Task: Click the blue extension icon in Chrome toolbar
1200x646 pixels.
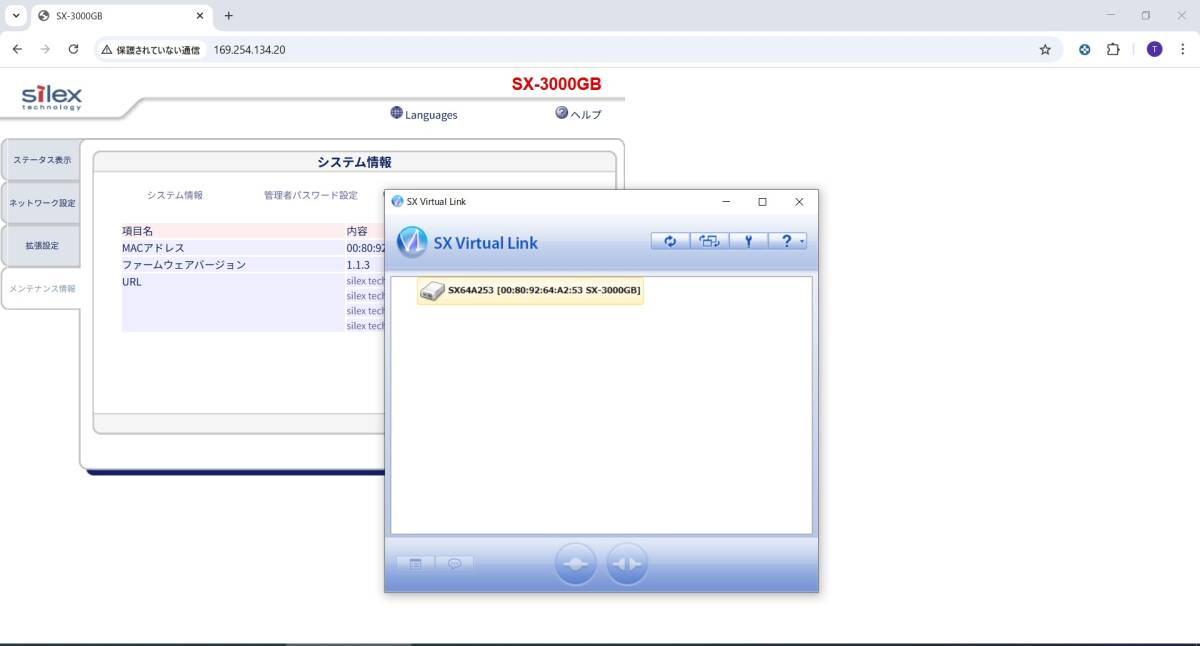Action: (x=1084, y=49)
